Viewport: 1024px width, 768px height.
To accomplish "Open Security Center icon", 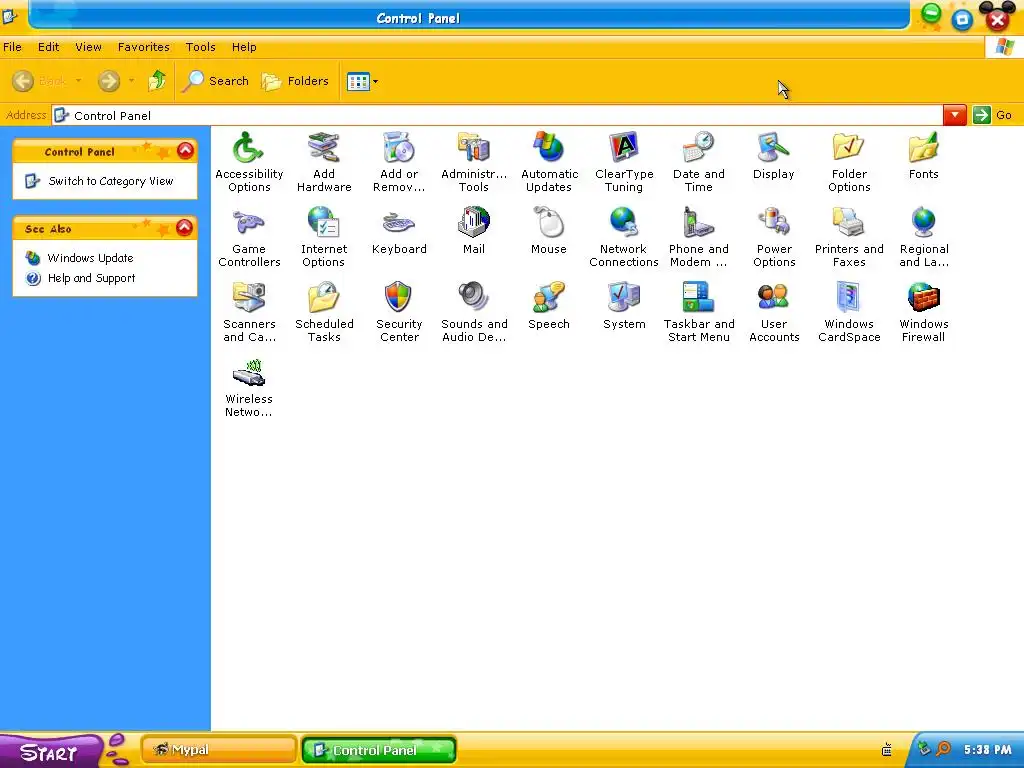I will pos(399,312).
